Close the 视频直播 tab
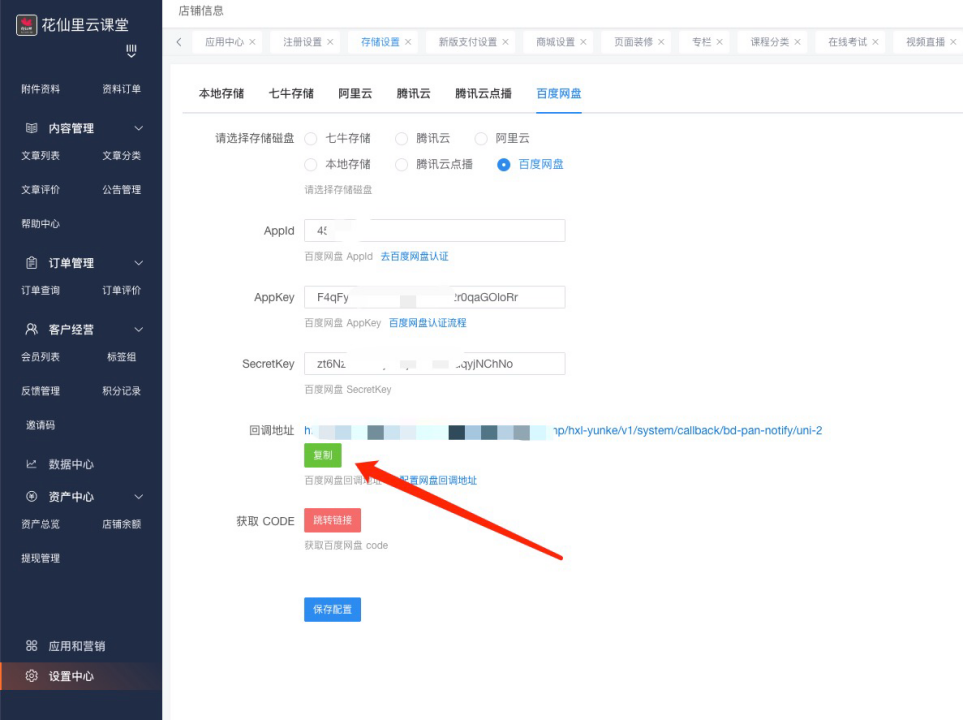963x720 pixels. [953, 42]
